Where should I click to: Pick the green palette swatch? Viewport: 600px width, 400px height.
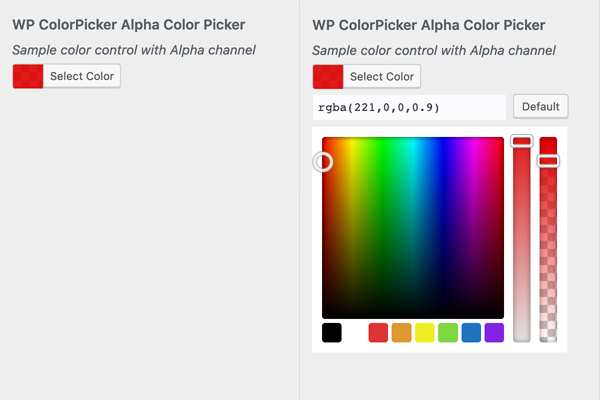pyautogui.click(x=447, y=333)
